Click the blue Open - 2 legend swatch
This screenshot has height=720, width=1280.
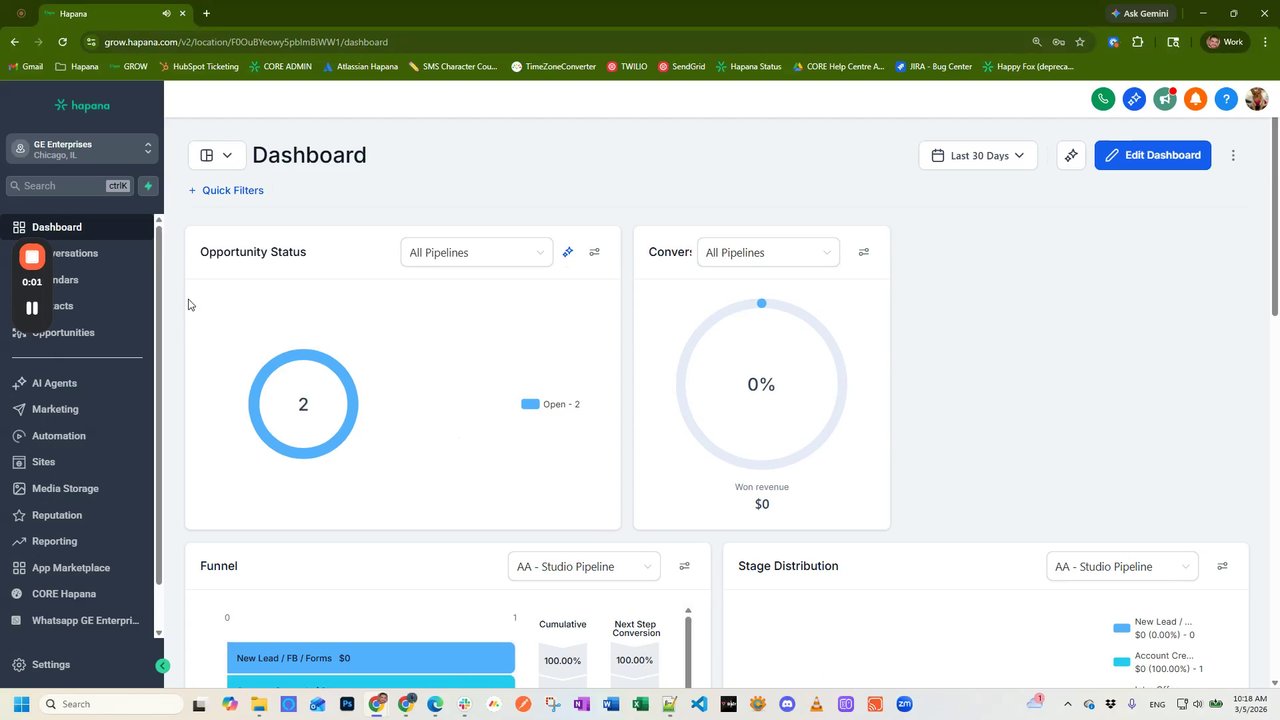tap(530, 404)
